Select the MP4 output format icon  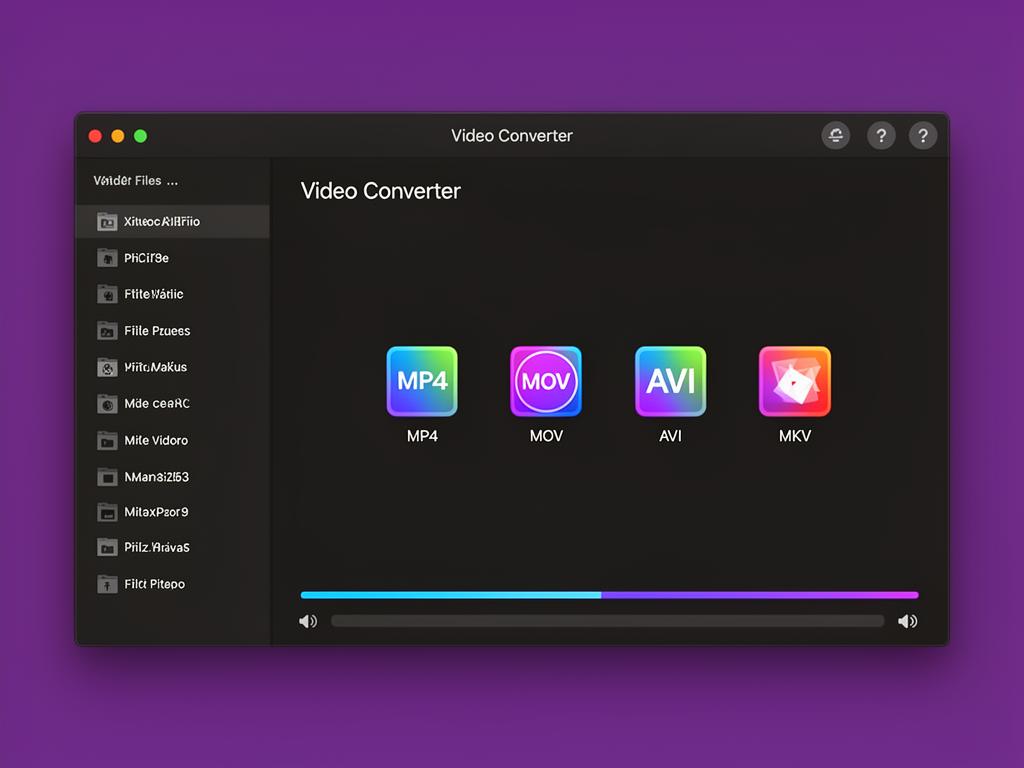pyautogui.click(x=421, y=381)
